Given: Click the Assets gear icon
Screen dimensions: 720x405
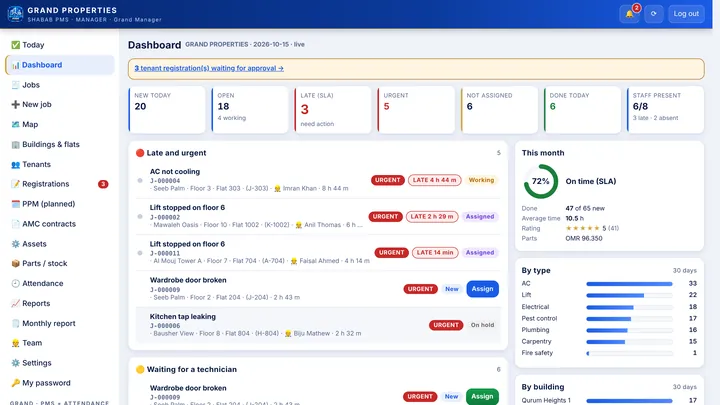Looking at the screenshot, I should tap(16, 244).
